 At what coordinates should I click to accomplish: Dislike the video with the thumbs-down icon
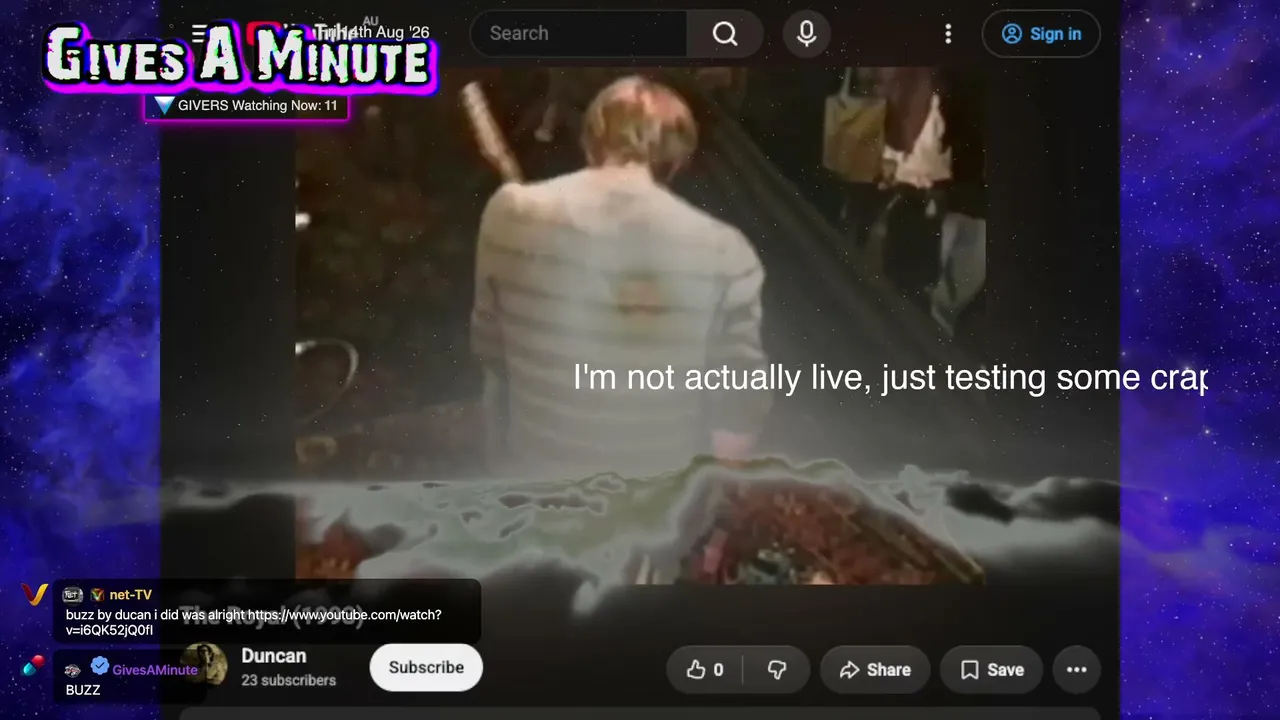pos(777,670)
